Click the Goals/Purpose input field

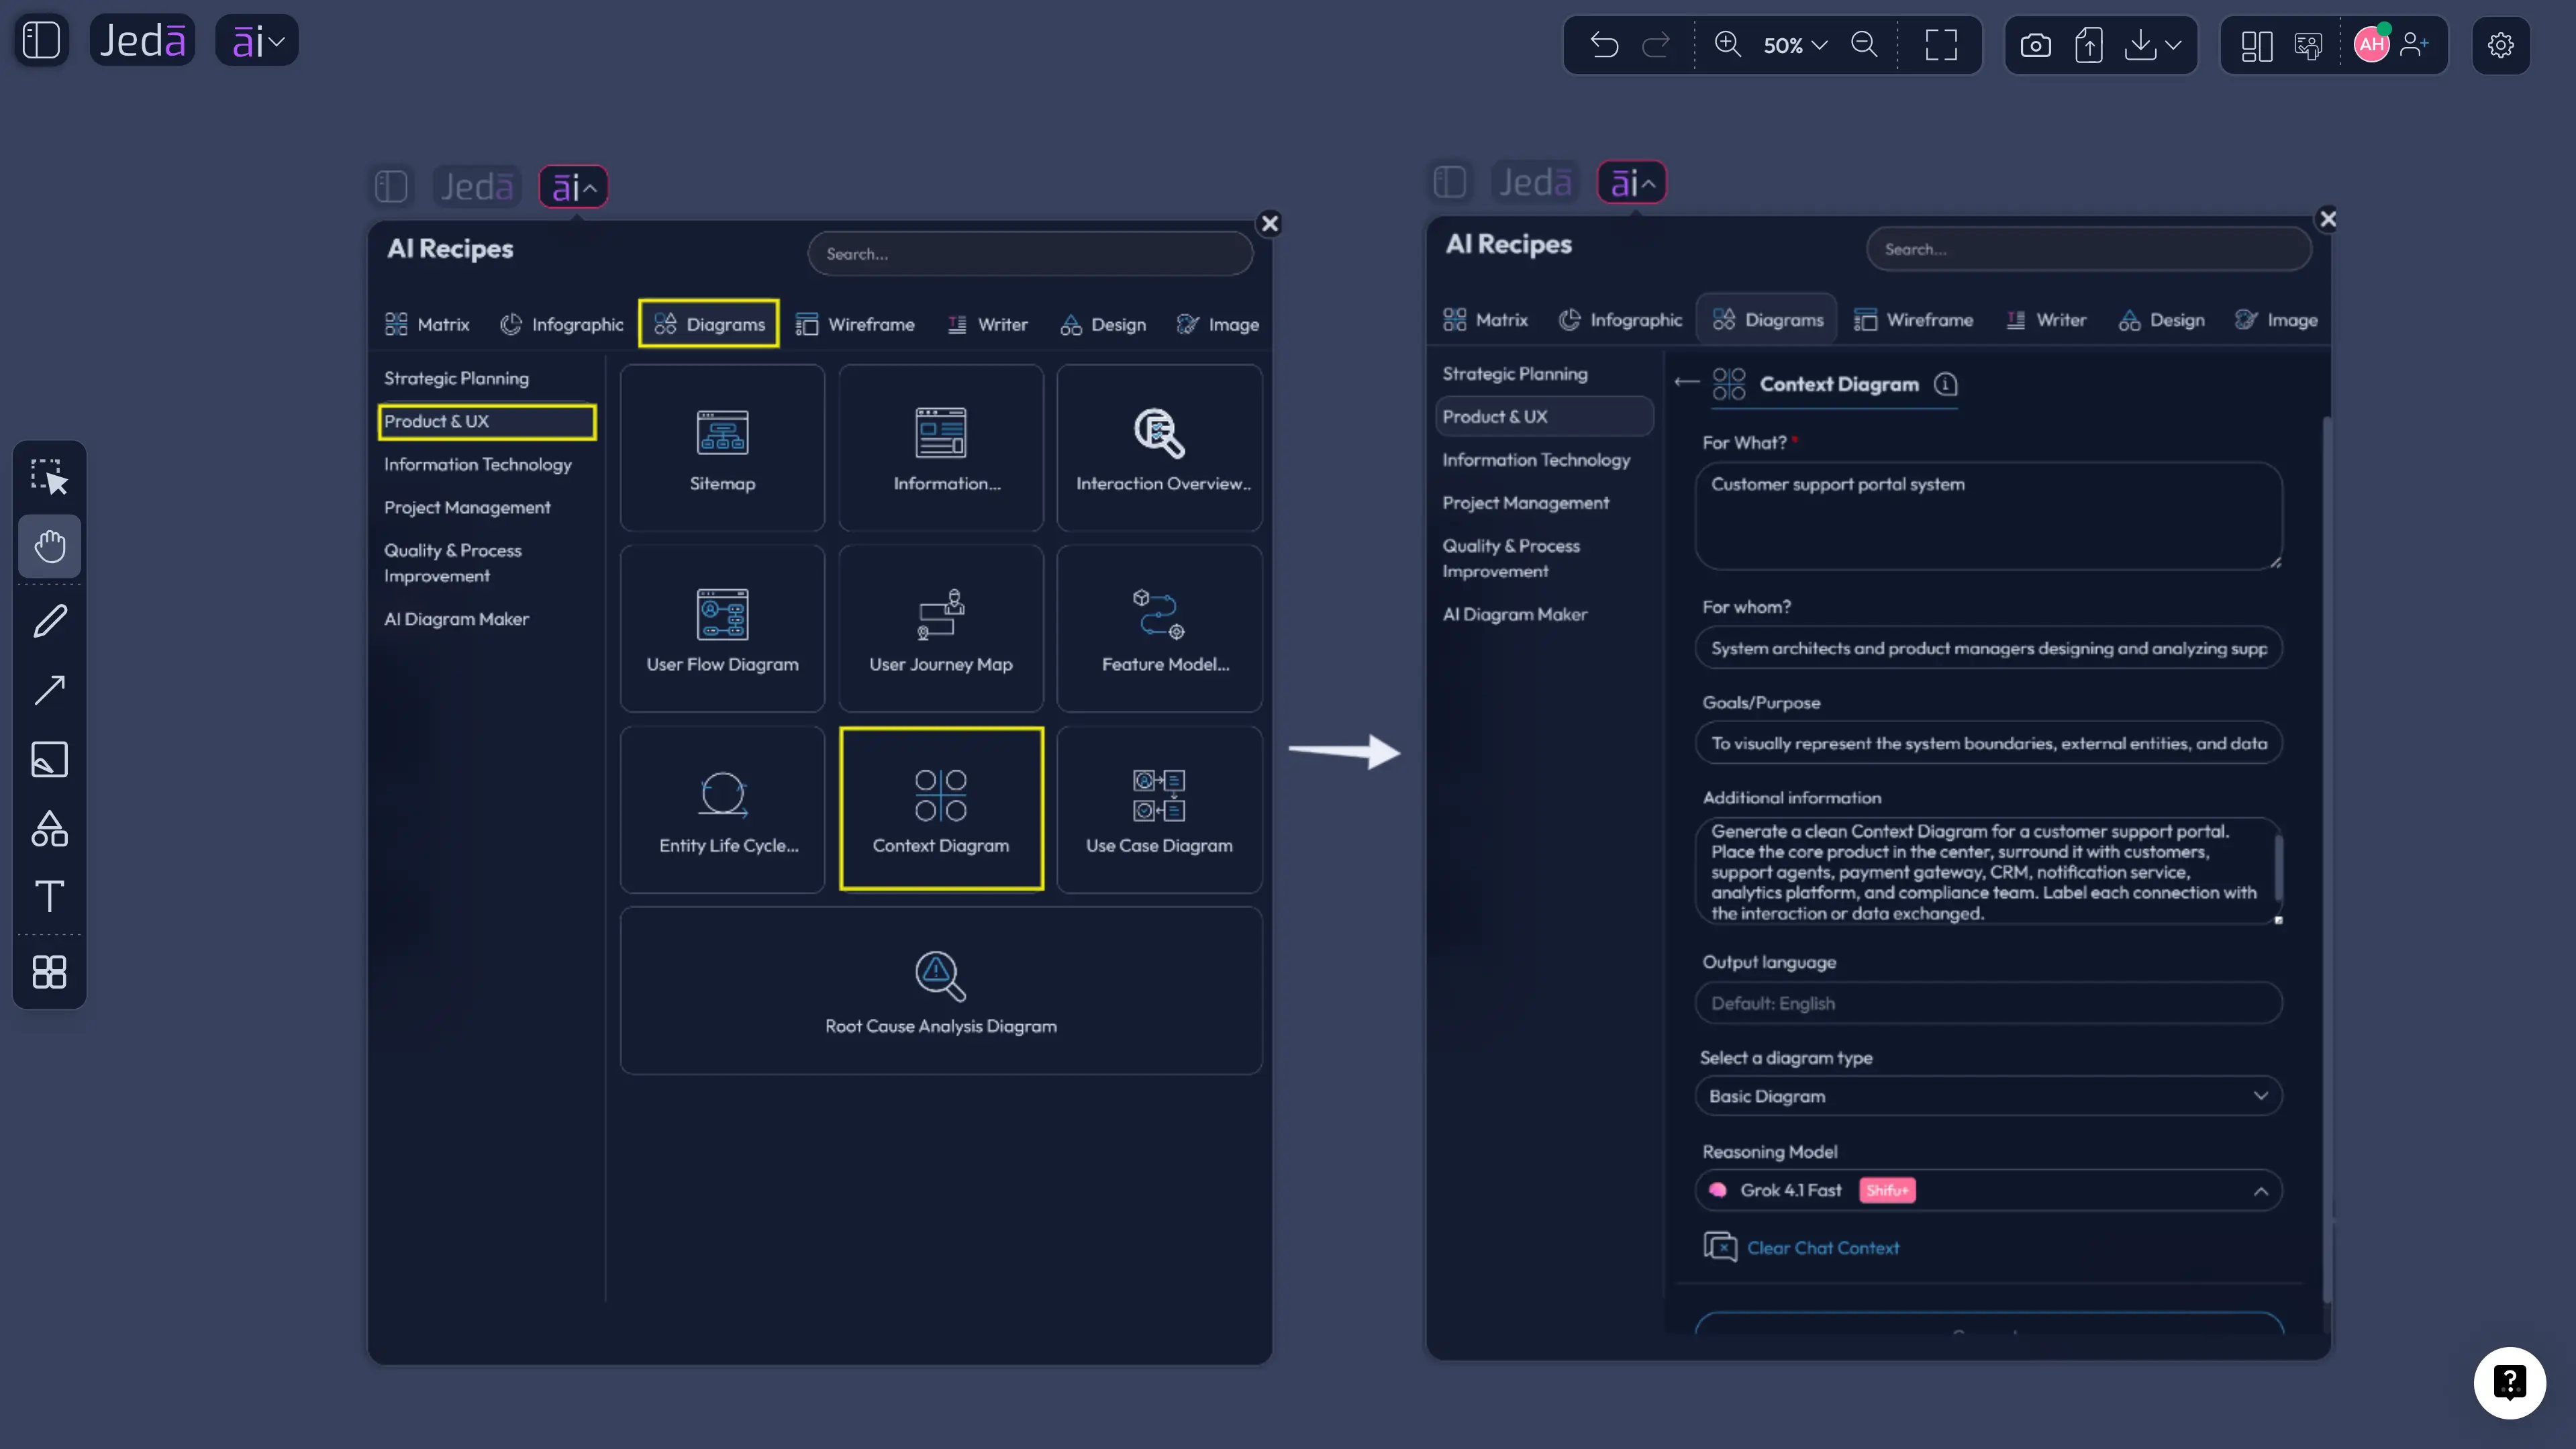tap(1988, 743)
